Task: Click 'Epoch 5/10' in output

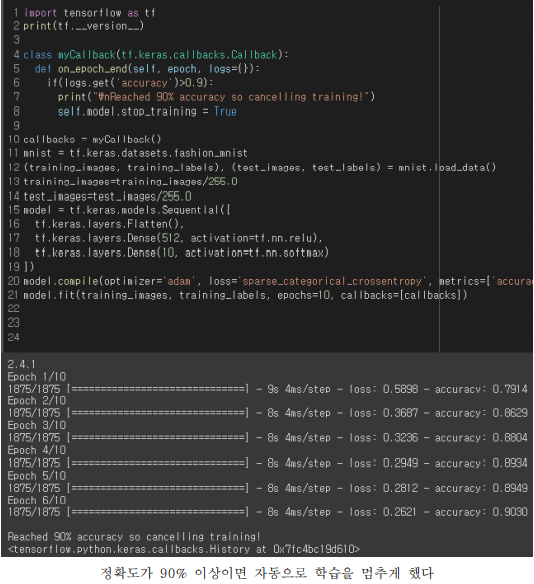Action: coord(37,476)
